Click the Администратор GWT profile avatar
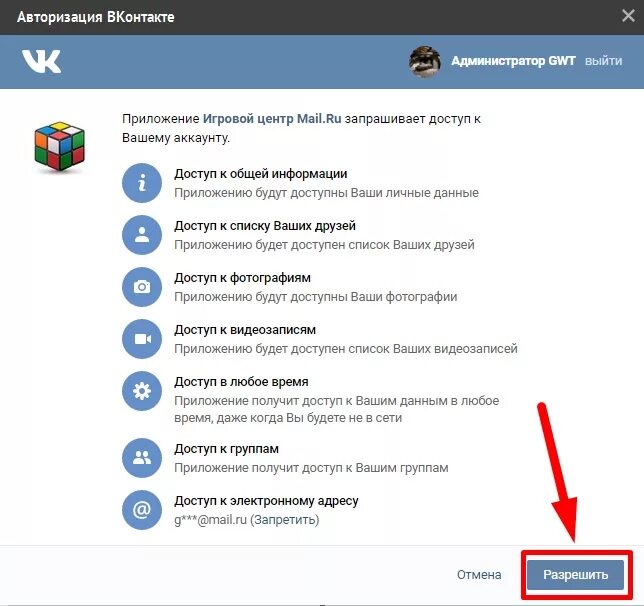Screen dimensions: 644x606 coord(425,62)
